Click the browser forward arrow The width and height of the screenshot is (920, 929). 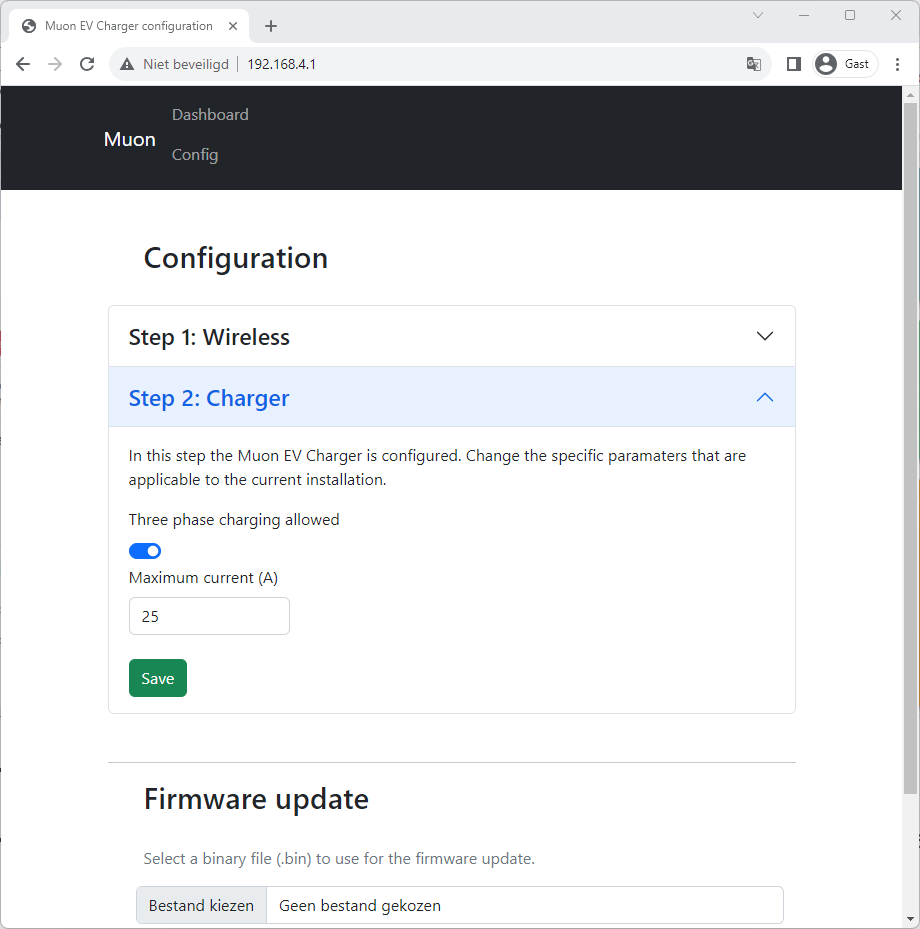coord(55,64)
